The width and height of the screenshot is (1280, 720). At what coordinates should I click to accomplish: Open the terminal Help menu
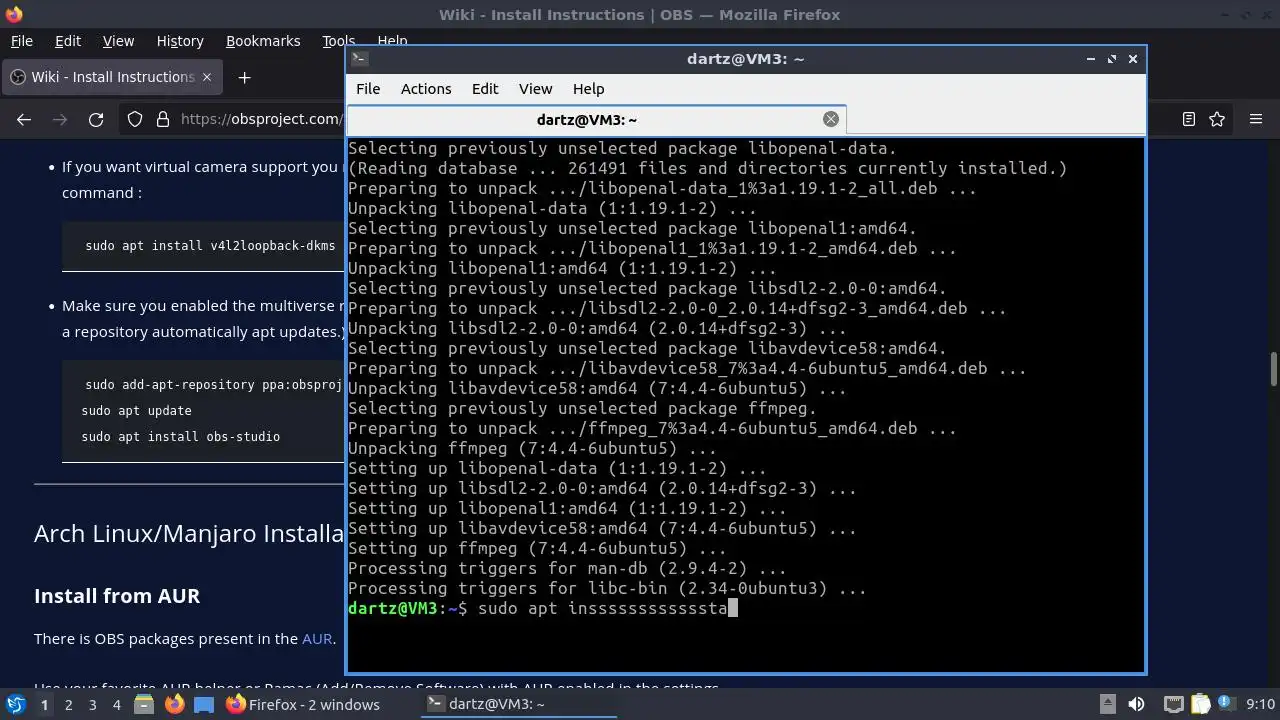(588, 89)
